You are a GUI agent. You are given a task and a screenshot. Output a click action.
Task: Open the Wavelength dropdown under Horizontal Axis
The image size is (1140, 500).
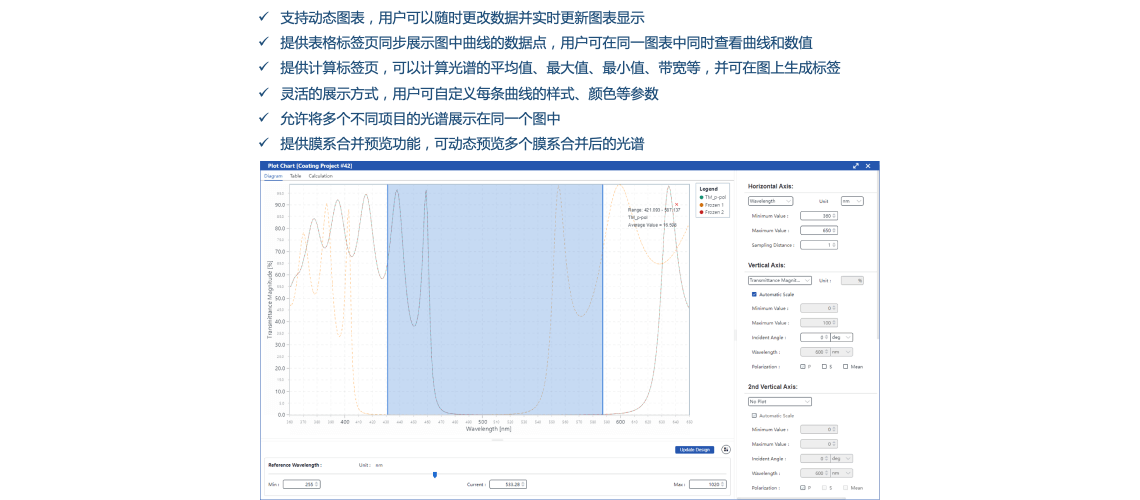click(770, 201)
